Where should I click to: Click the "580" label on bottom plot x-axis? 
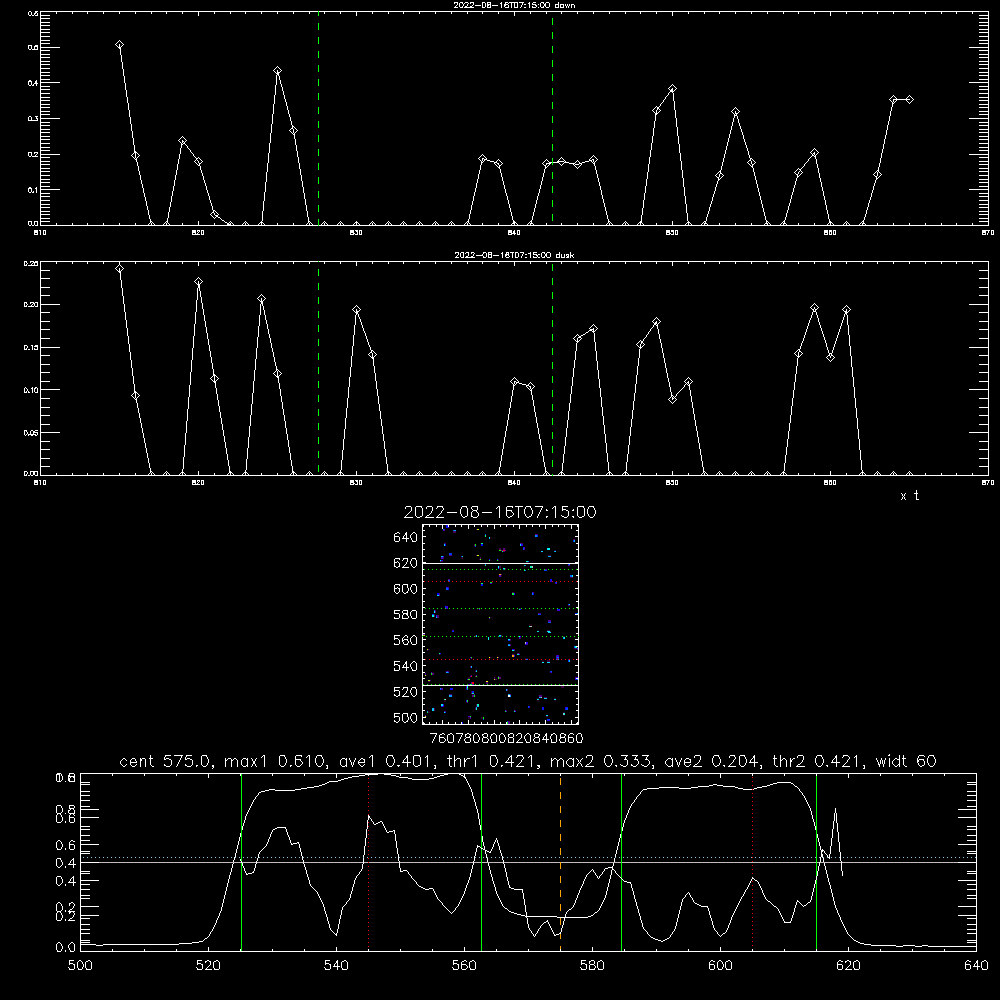pyautogui.click(x=592, y=966)
